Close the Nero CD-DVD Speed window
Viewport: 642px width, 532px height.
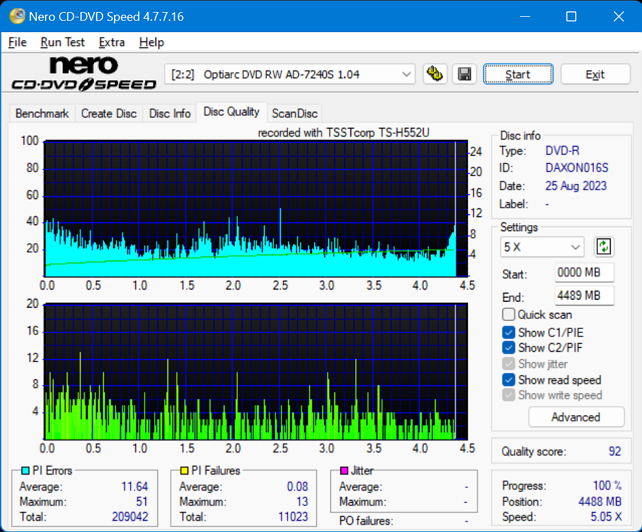point(619,16)
